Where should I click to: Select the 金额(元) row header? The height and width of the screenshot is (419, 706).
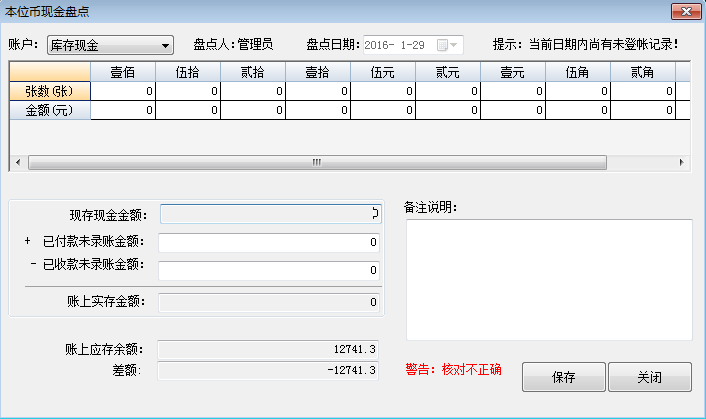click(x=50, y=111)
